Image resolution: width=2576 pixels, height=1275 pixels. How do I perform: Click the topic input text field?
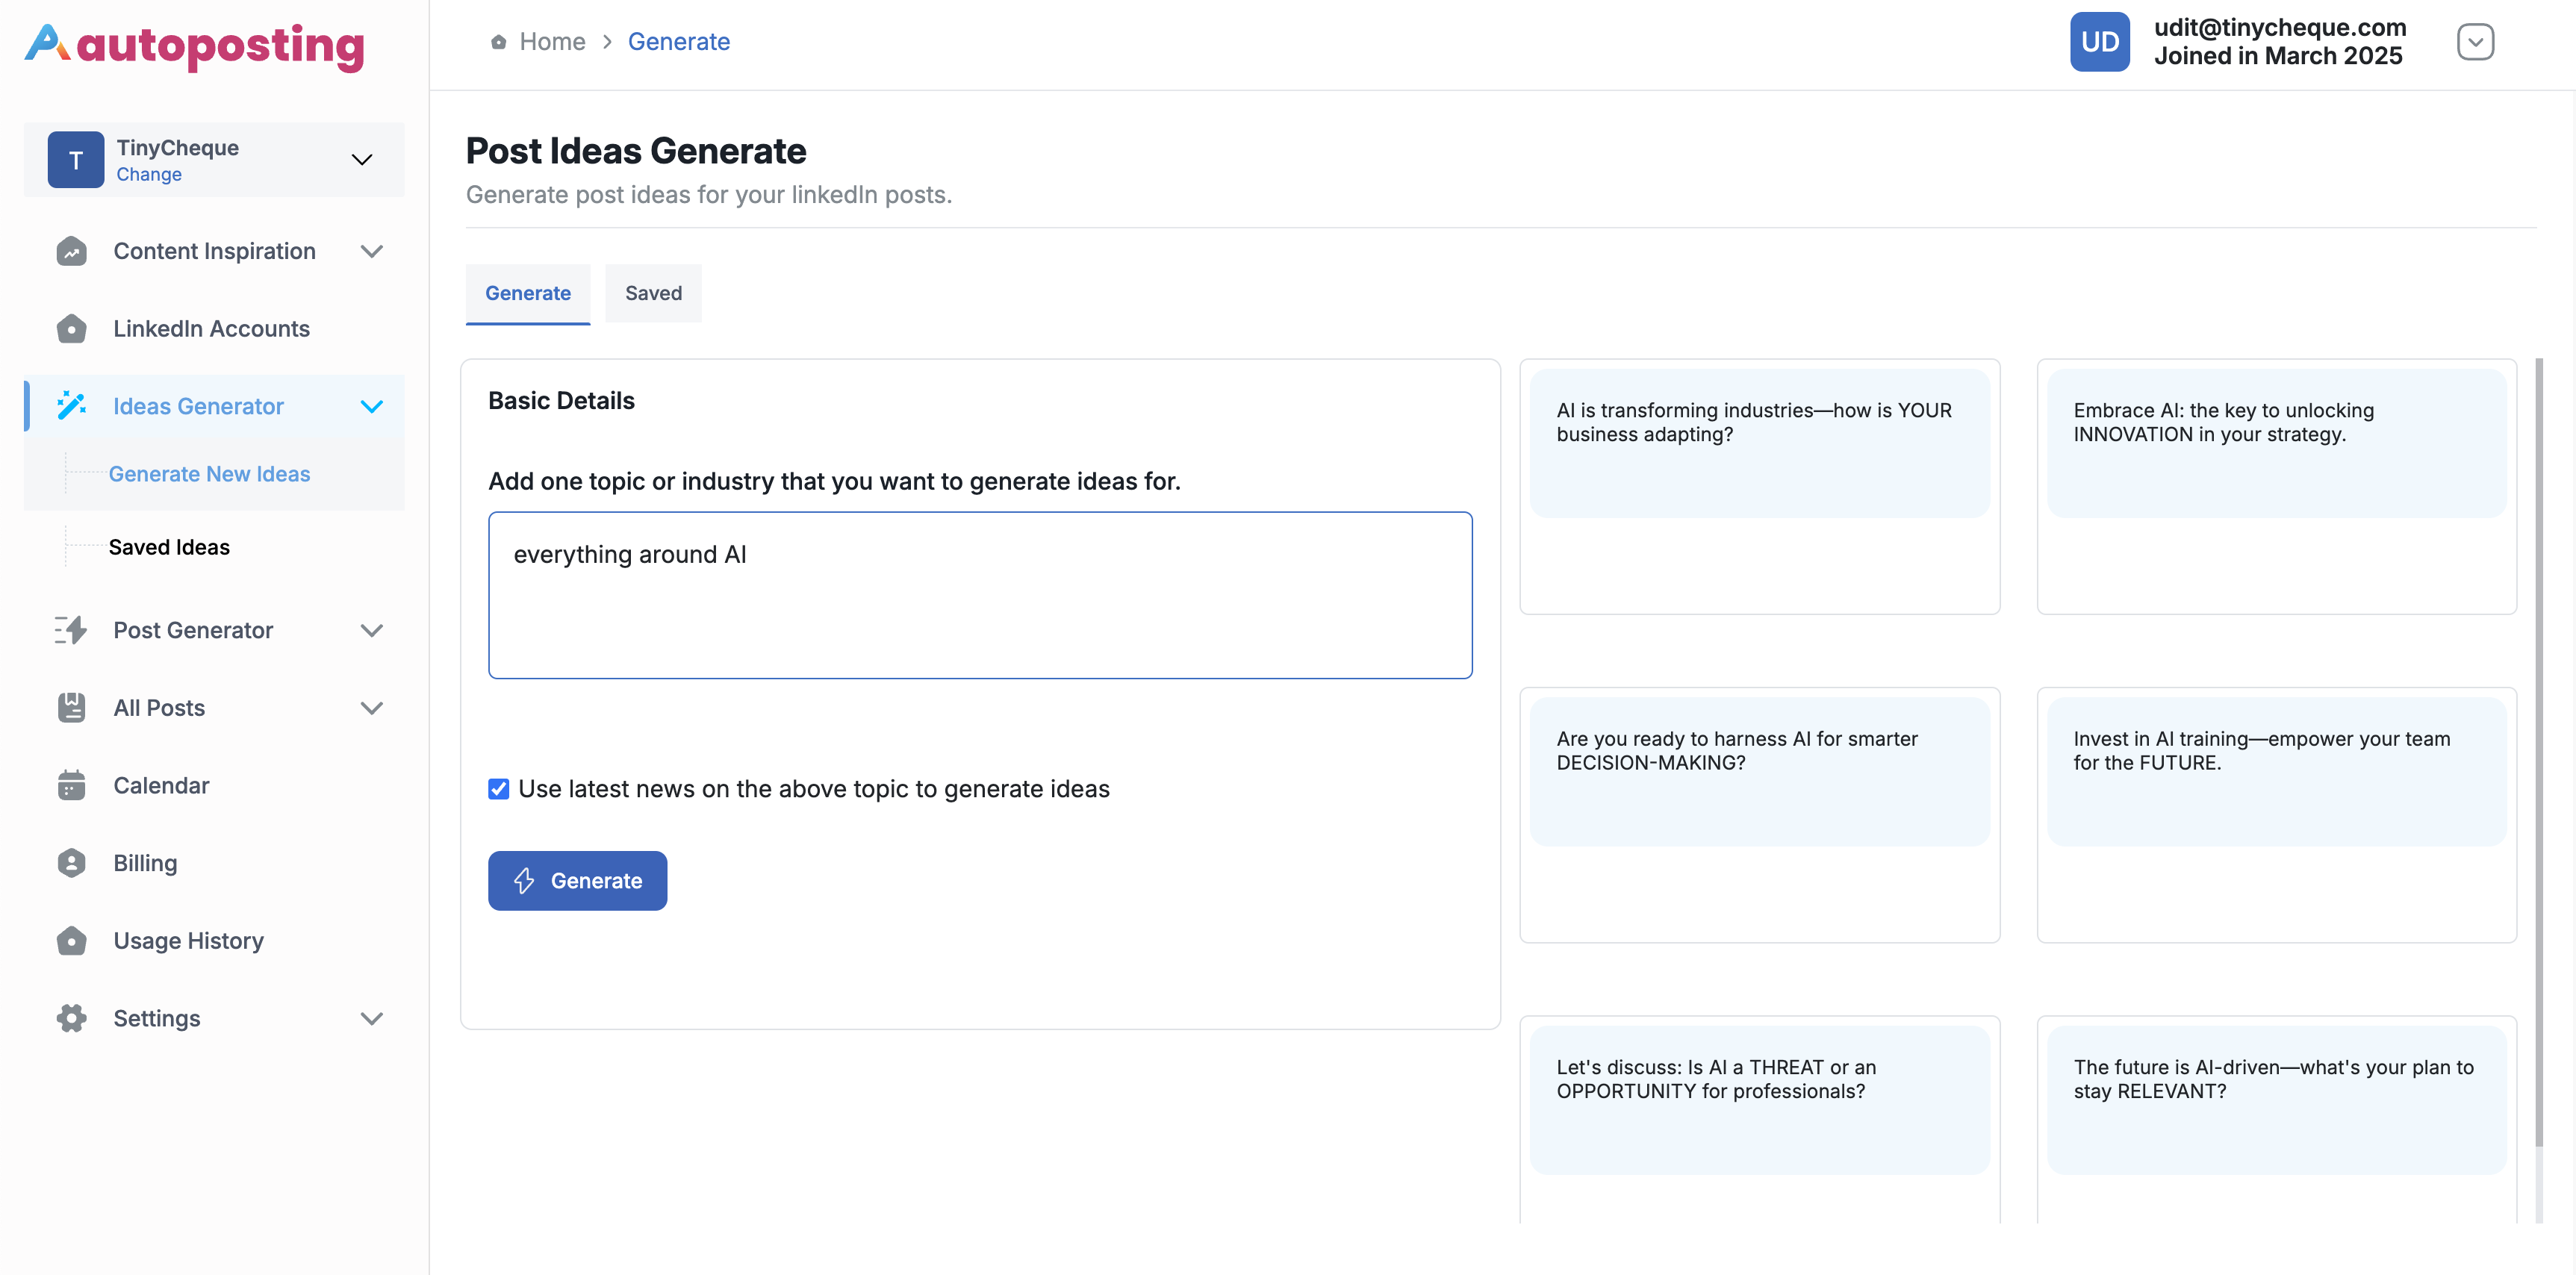tap(979, 595)
